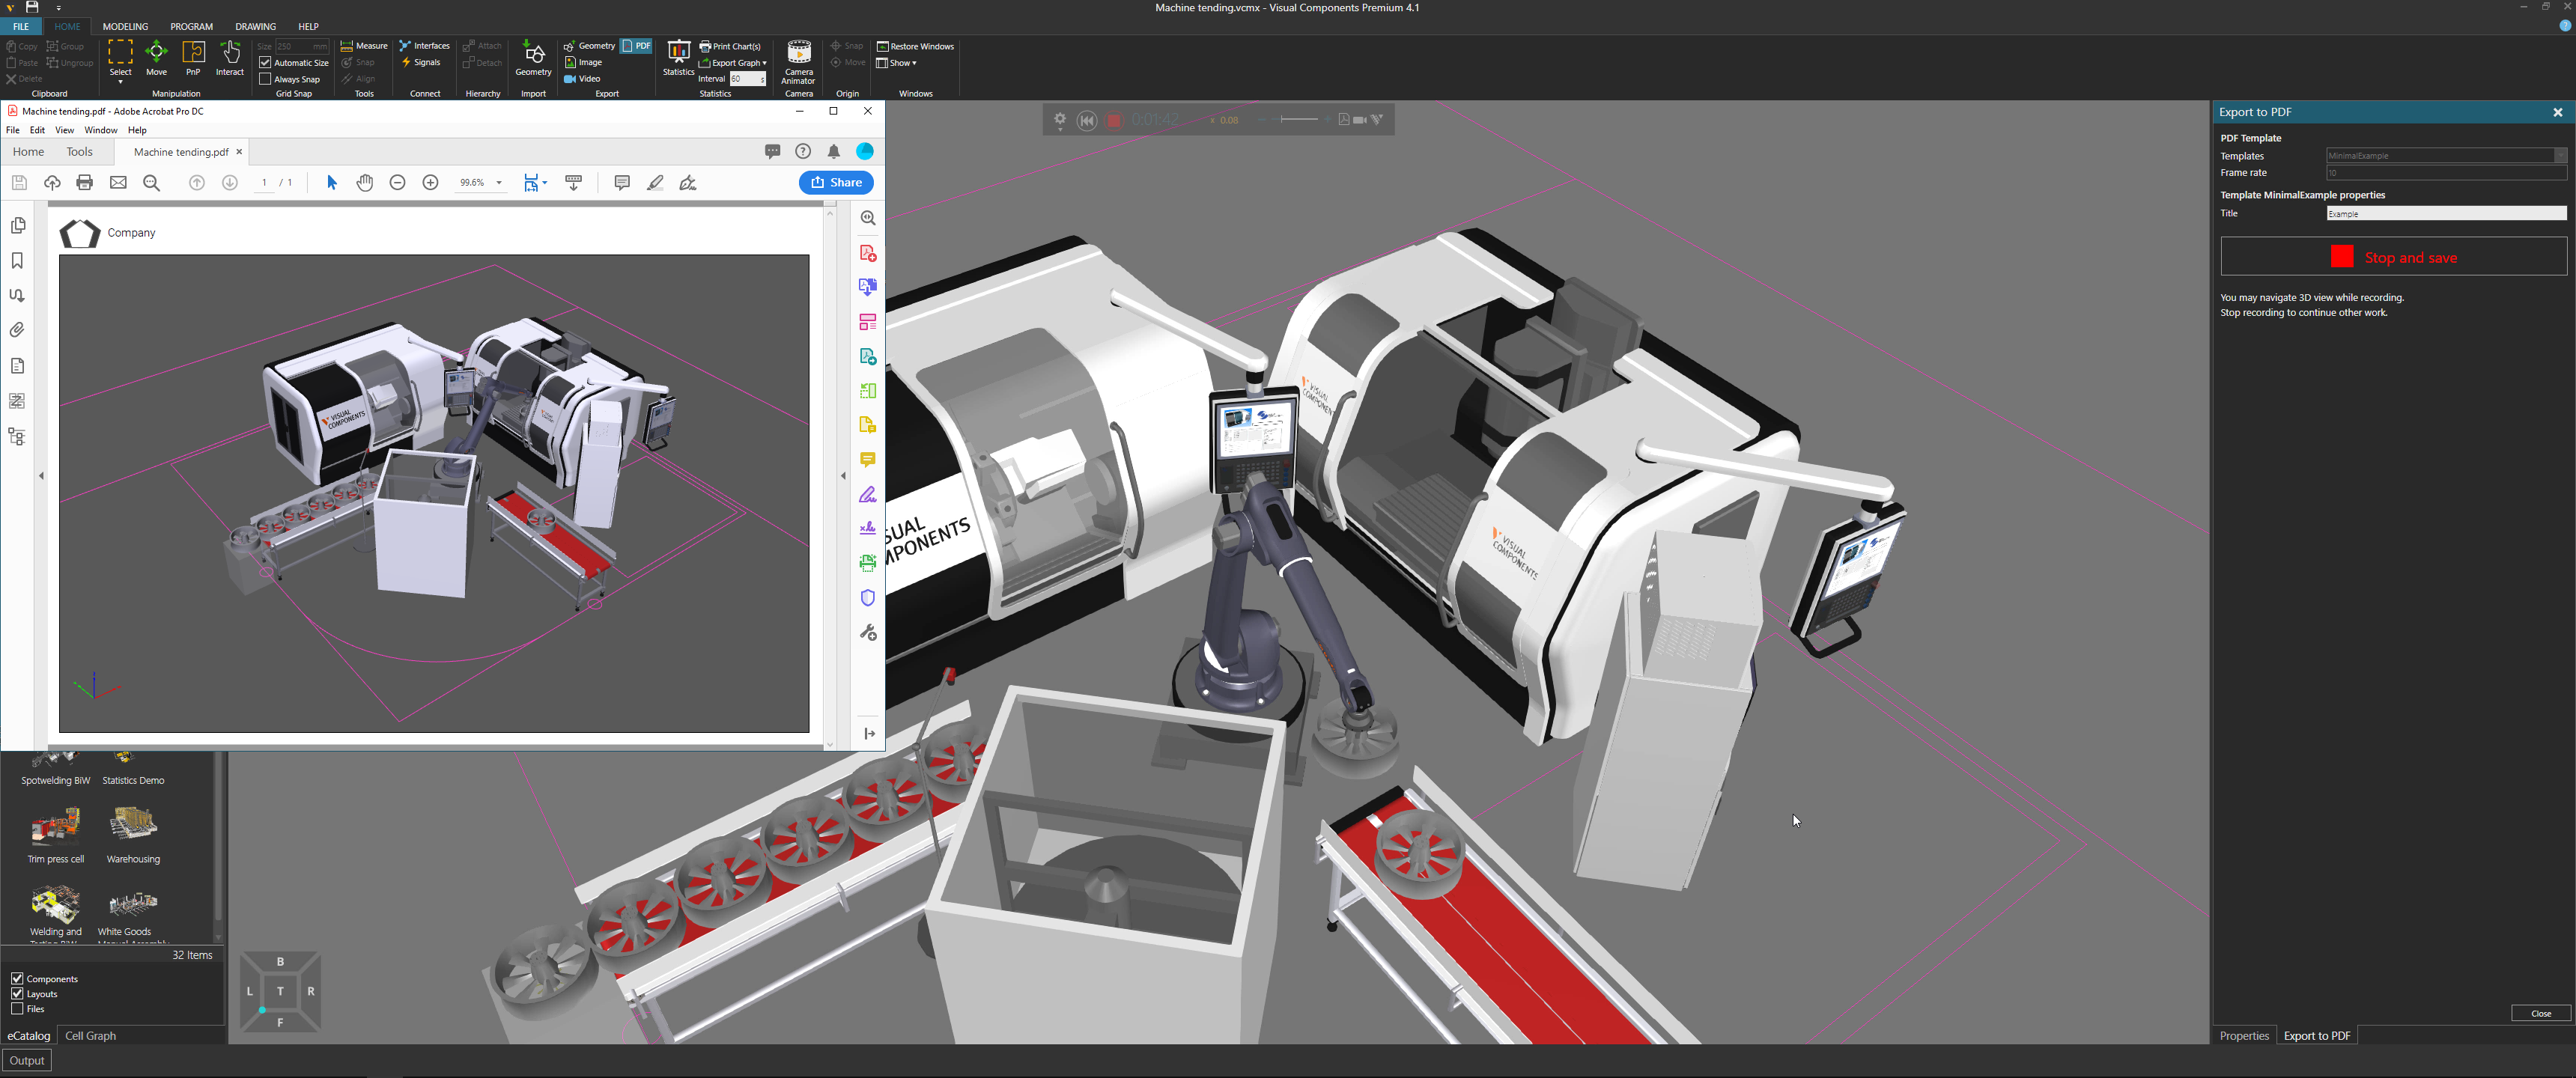Open Fill & Sign in Acrobat's right sidebar
Image resolution: width=2576 pixels, height=1078 pixels.
868,494
